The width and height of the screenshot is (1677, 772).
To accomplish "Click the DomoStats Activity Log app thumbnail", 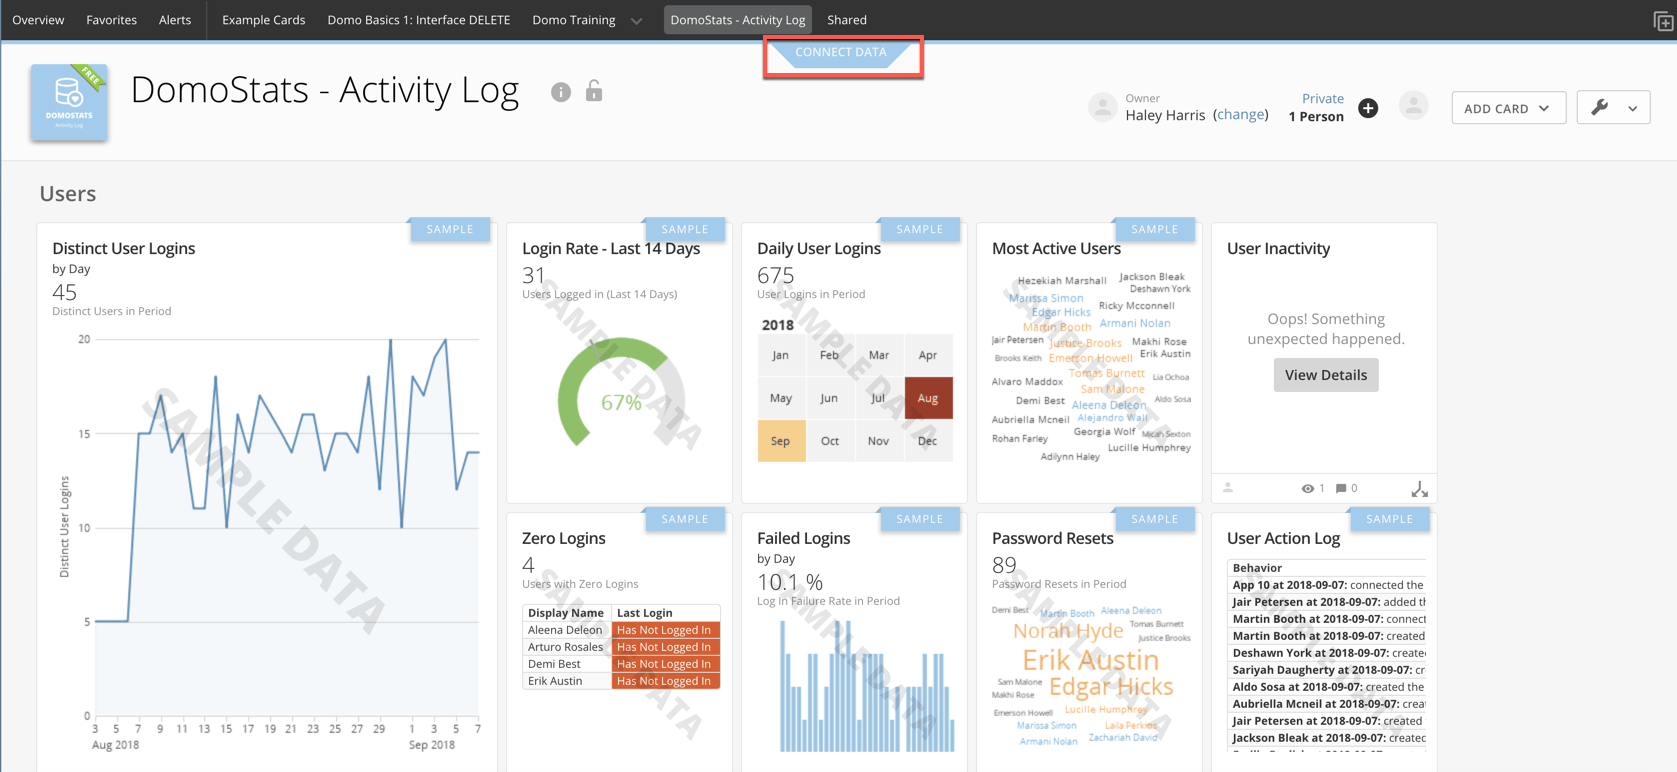I will 69,102.
